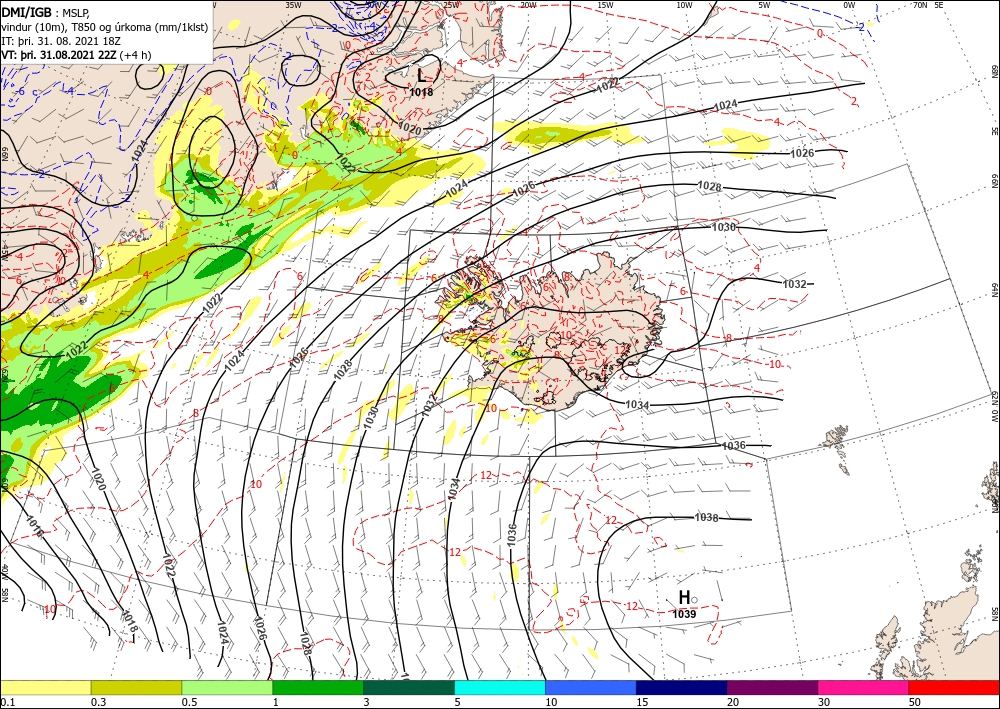Select the VT valid time line

click(x=77, y=55)
